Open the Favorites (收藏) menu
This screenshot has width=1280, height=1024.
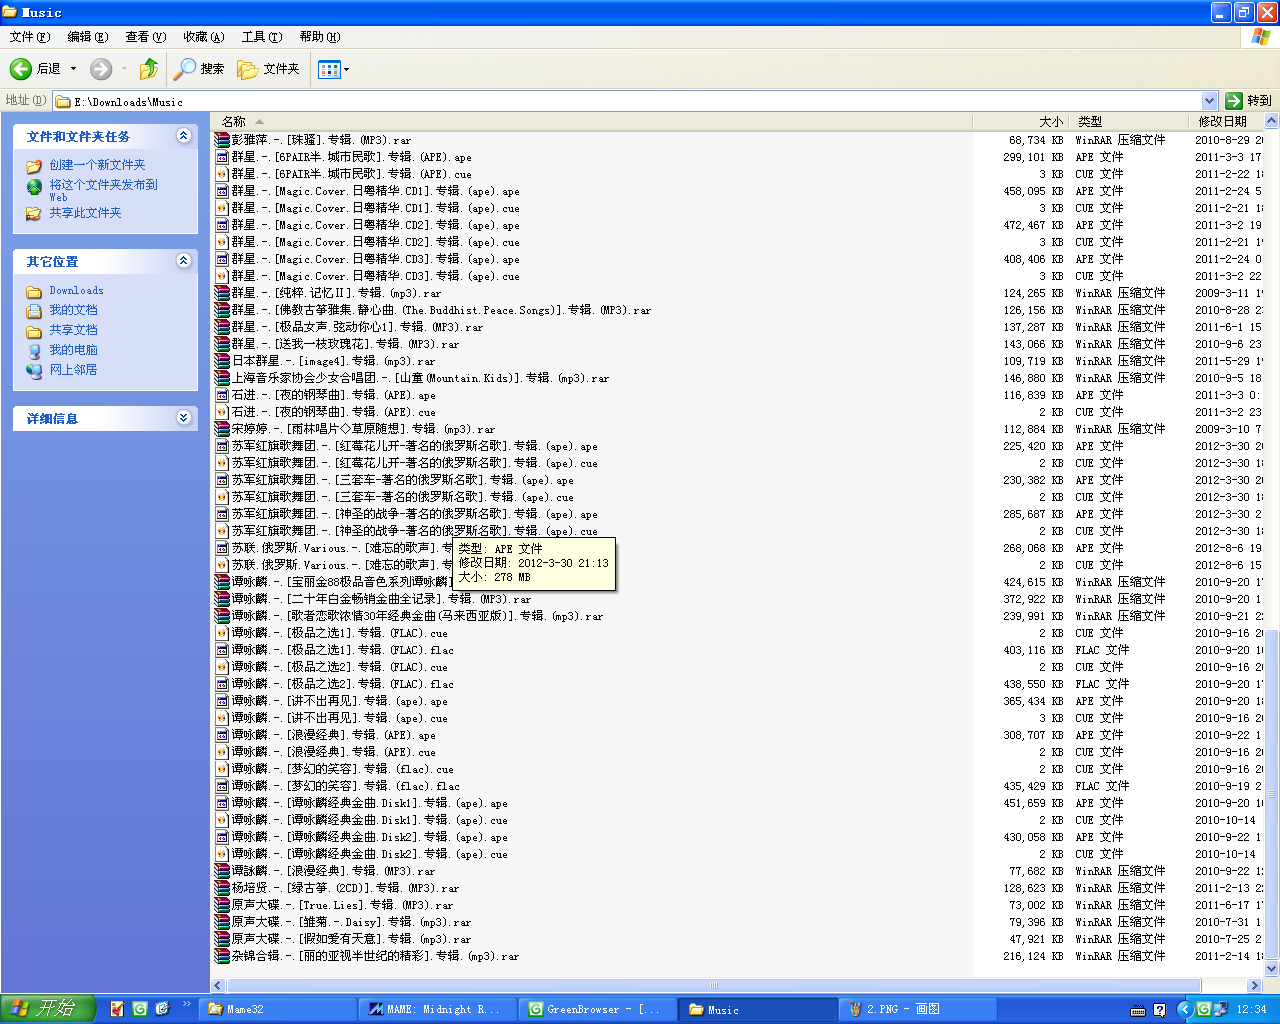[x=203, y=37]
